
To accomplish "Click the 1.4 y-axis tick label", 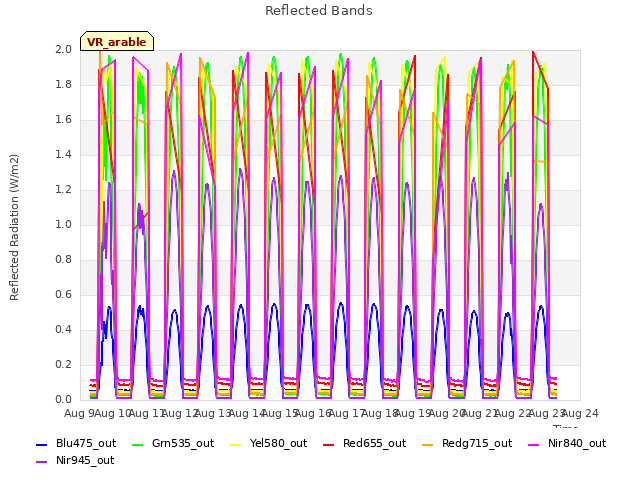I will (x=63, y=154).
